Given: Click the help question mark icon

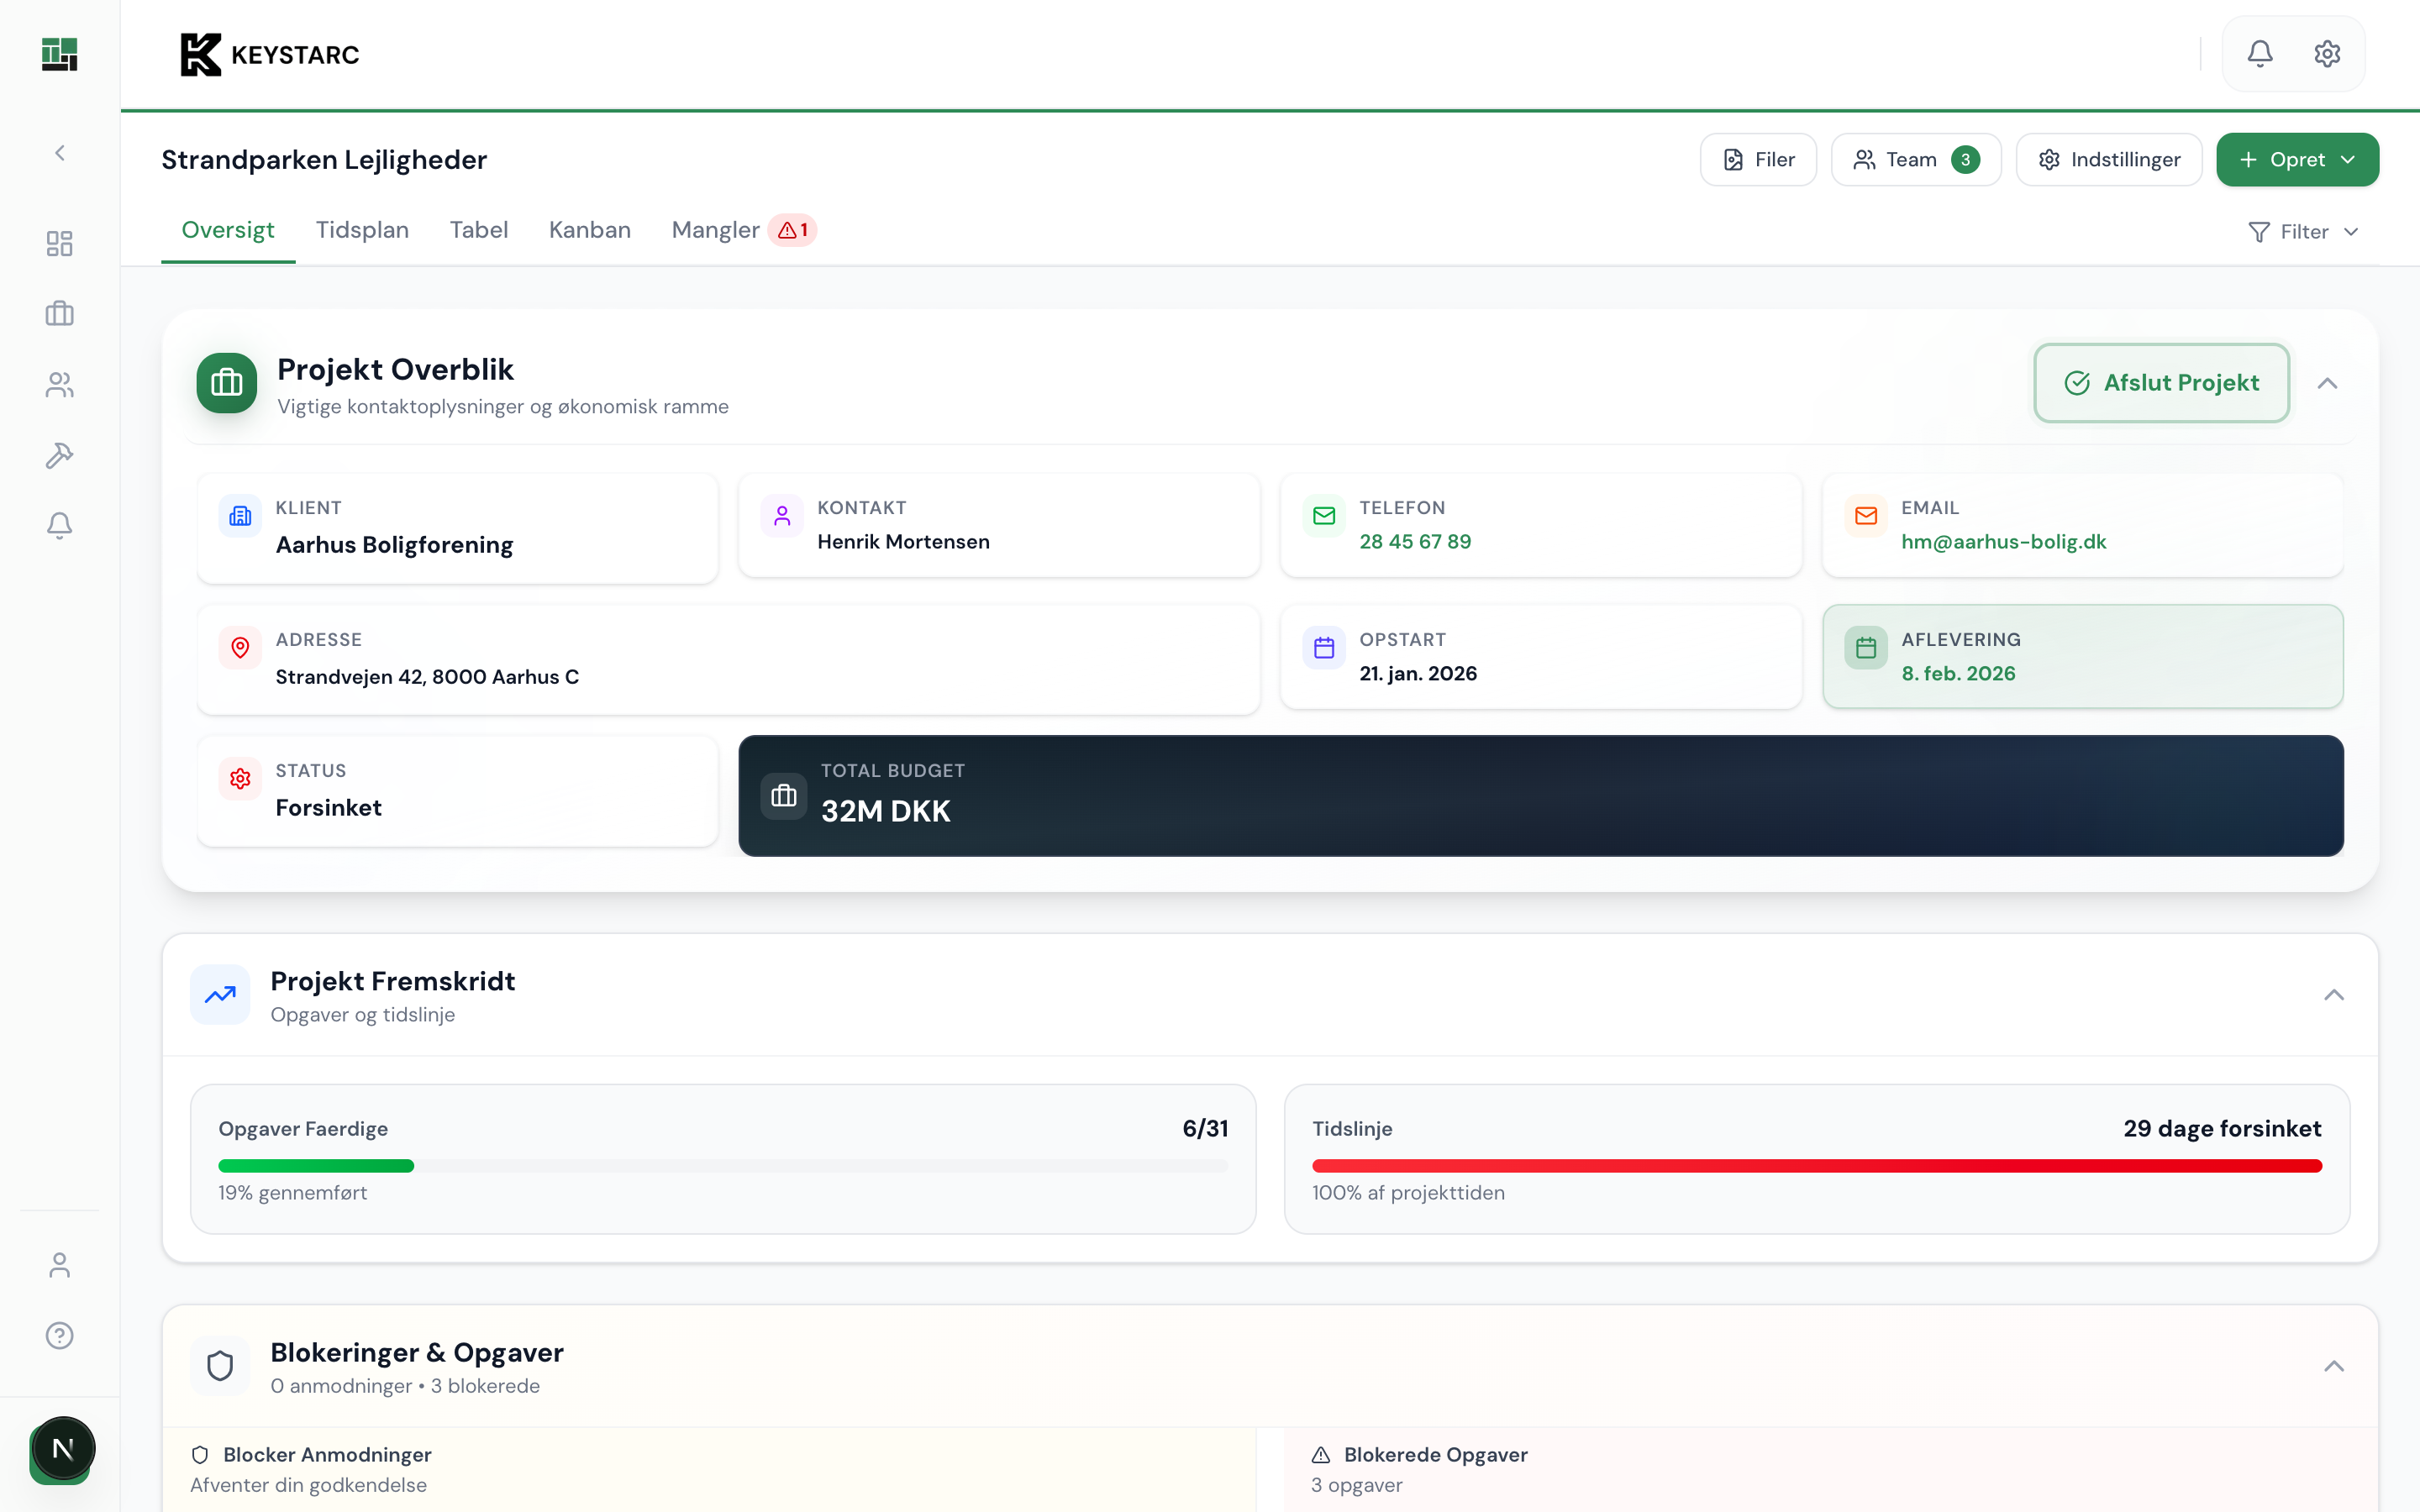Looking at the screenshot, I should click(x=59, y=1335).
